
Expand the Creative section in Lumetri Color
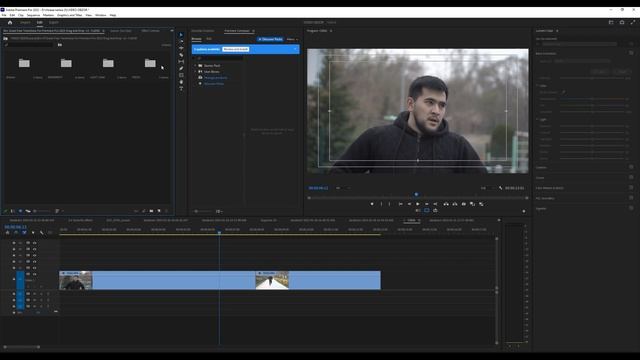point(541,167)
